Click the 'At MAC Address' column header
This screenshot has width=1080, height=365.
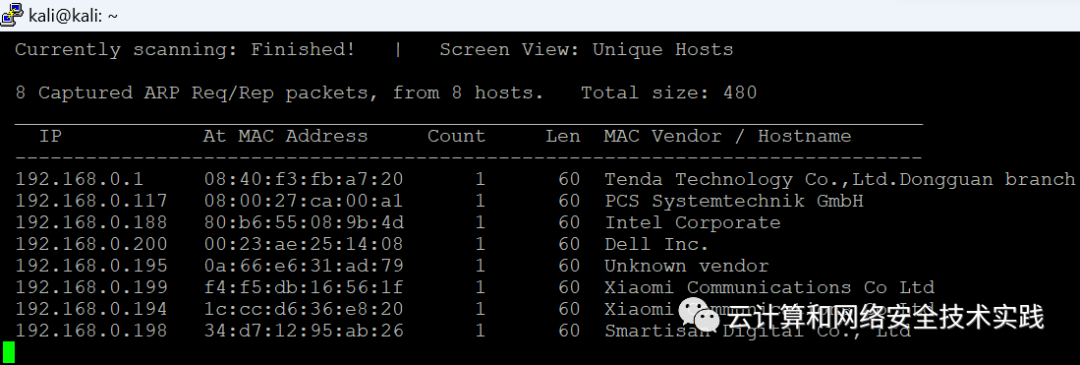click(285, 136)
